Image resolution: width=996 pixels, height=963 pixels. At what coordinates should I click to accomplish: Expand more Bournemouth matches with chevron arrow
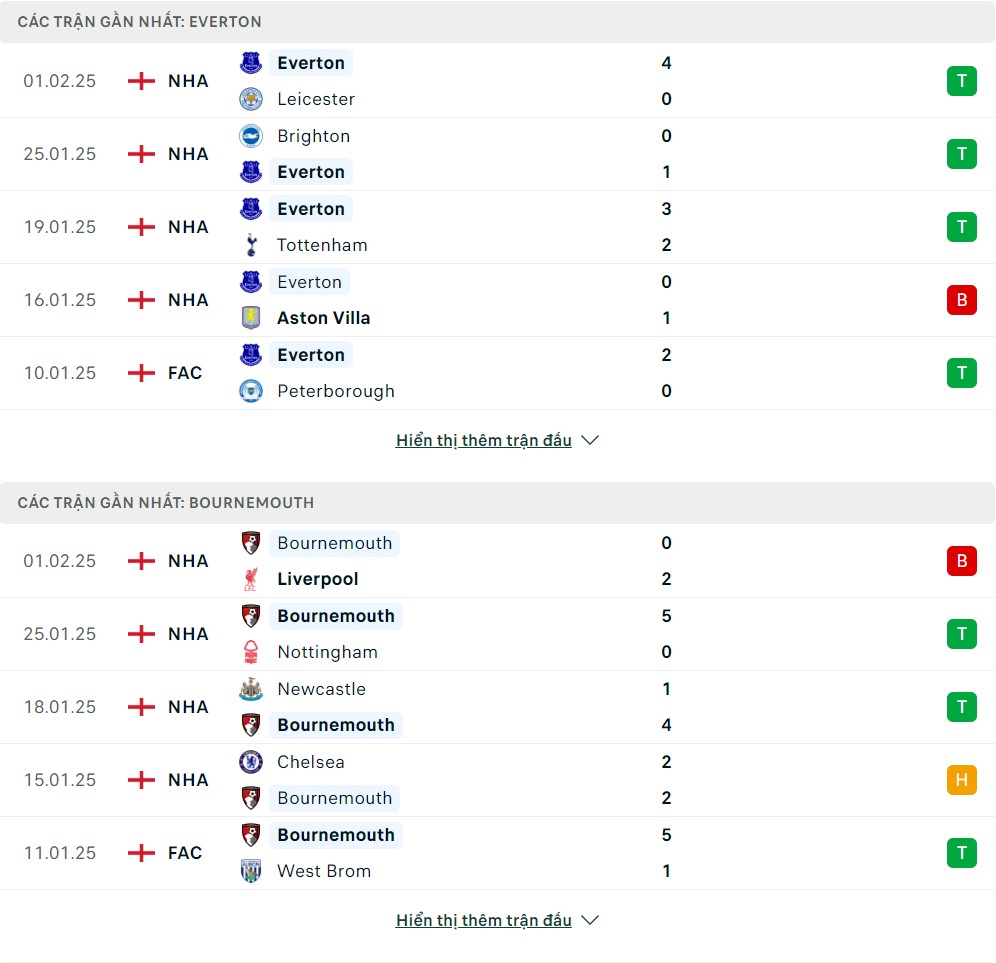pos(590,920)
